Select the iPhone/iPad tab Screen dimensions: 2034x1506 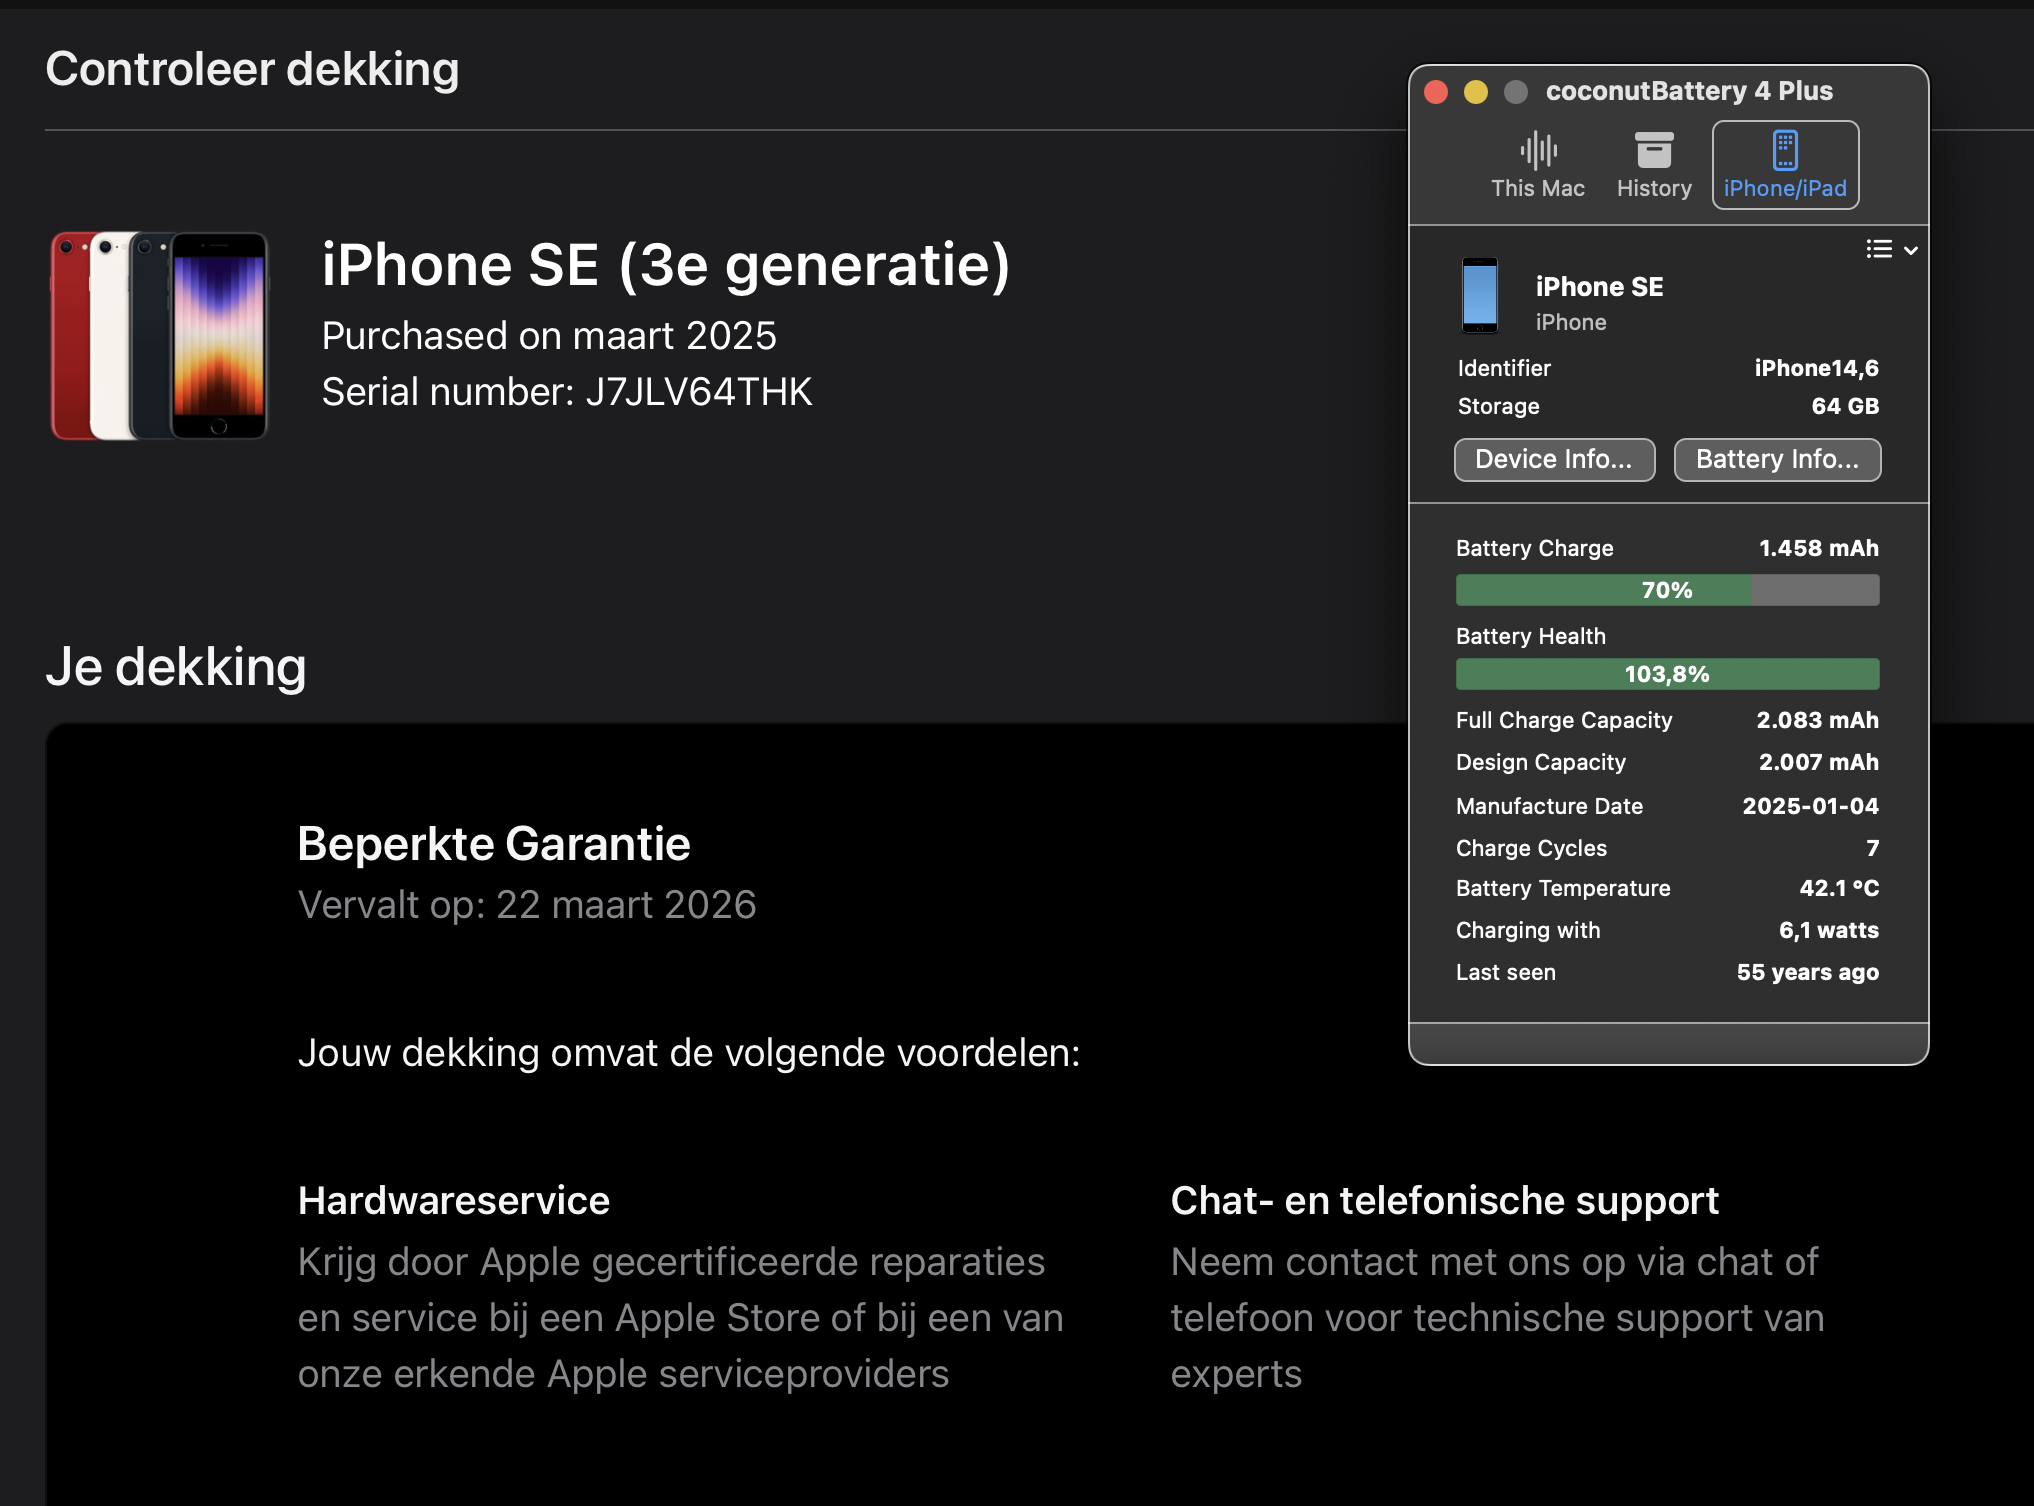[1785, 165]
